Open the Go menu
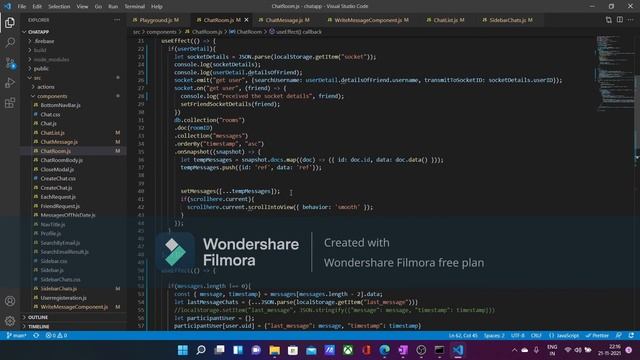 coord(98,7)
